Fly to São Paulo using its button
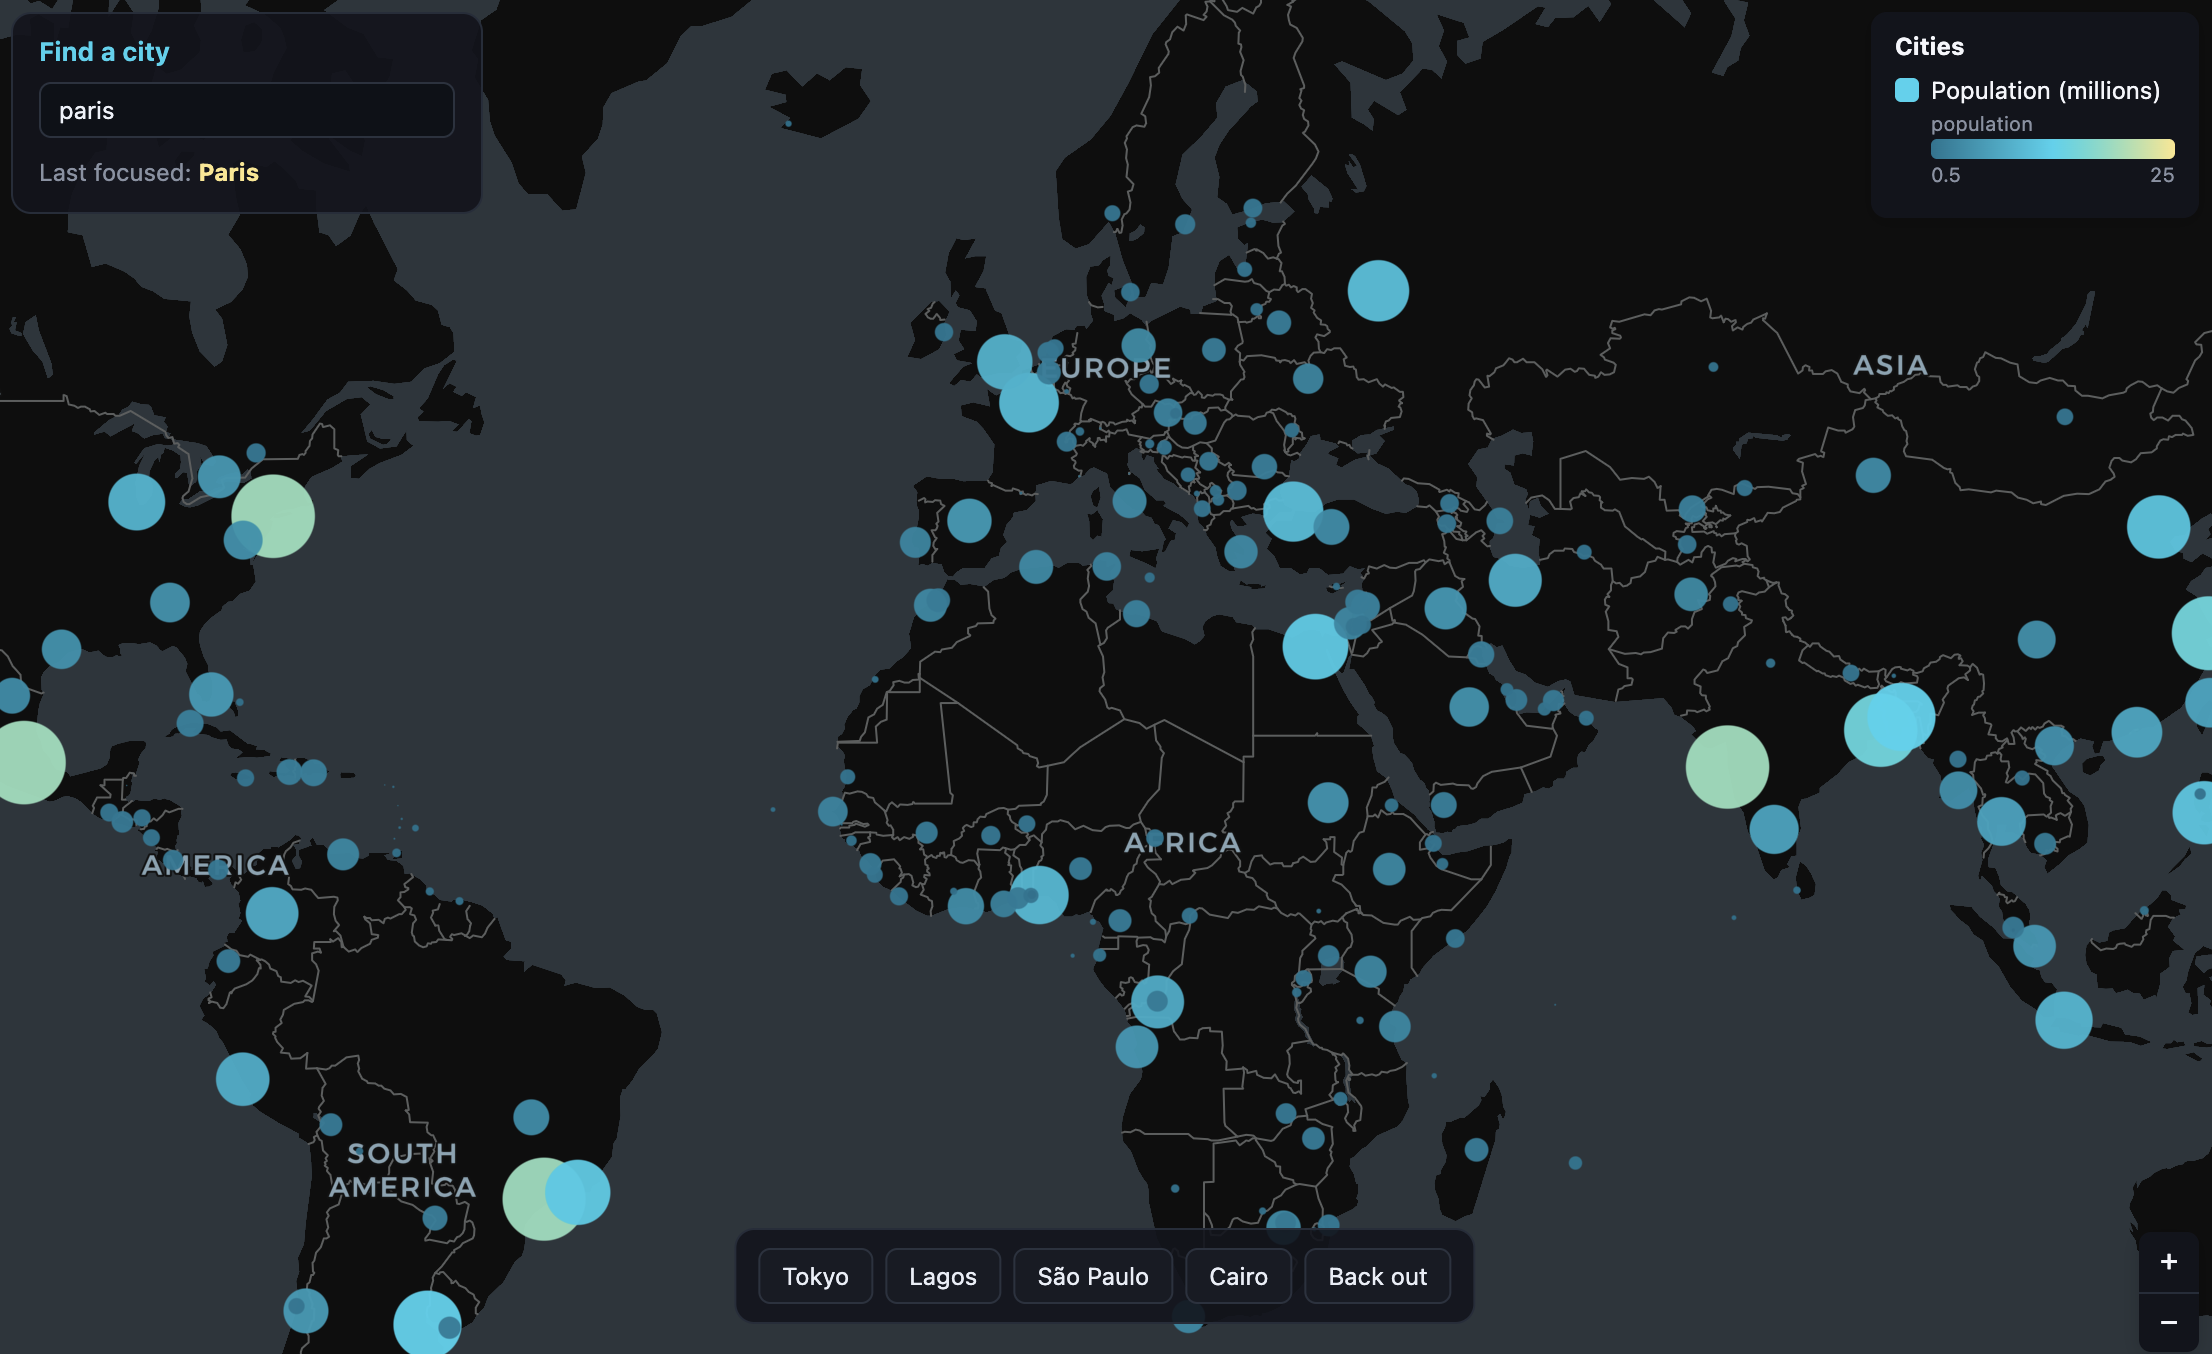Image resolution: width=2212 pixels, height=1354 pixels. [x=1093, y=1276]
